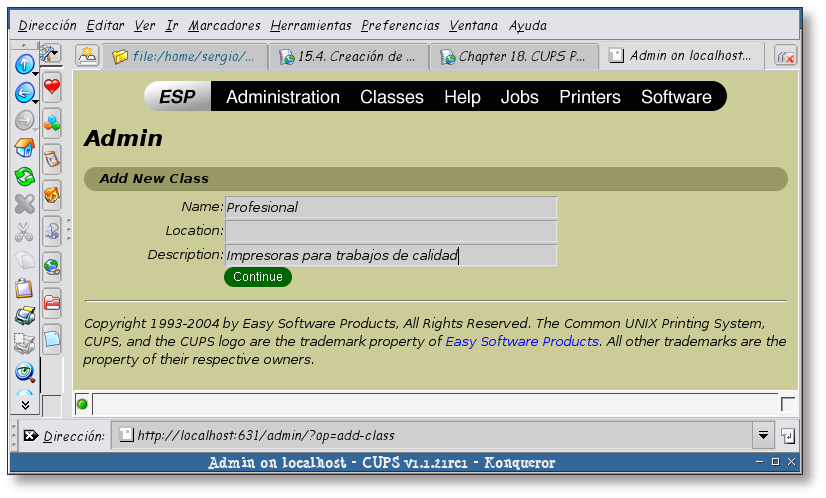Toggle the checkbox in the status bar

pos(788,404)
